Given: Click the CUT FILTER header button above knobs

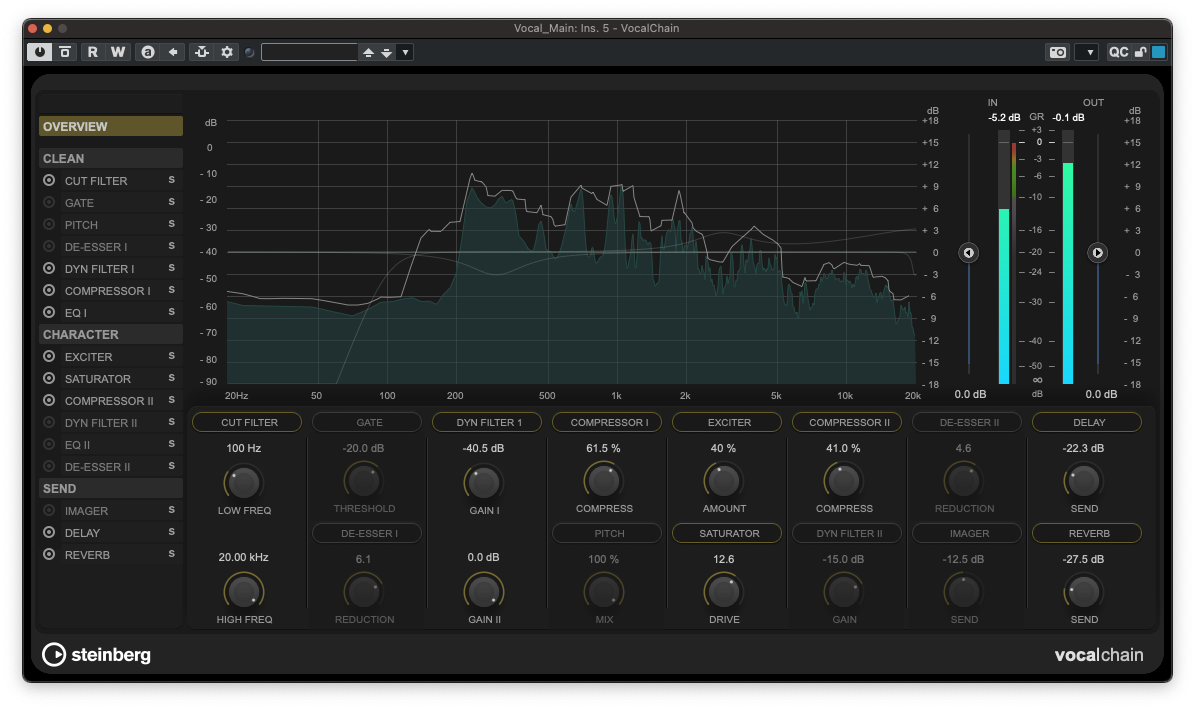Looking at the screenshot, I should pos(247,422).
